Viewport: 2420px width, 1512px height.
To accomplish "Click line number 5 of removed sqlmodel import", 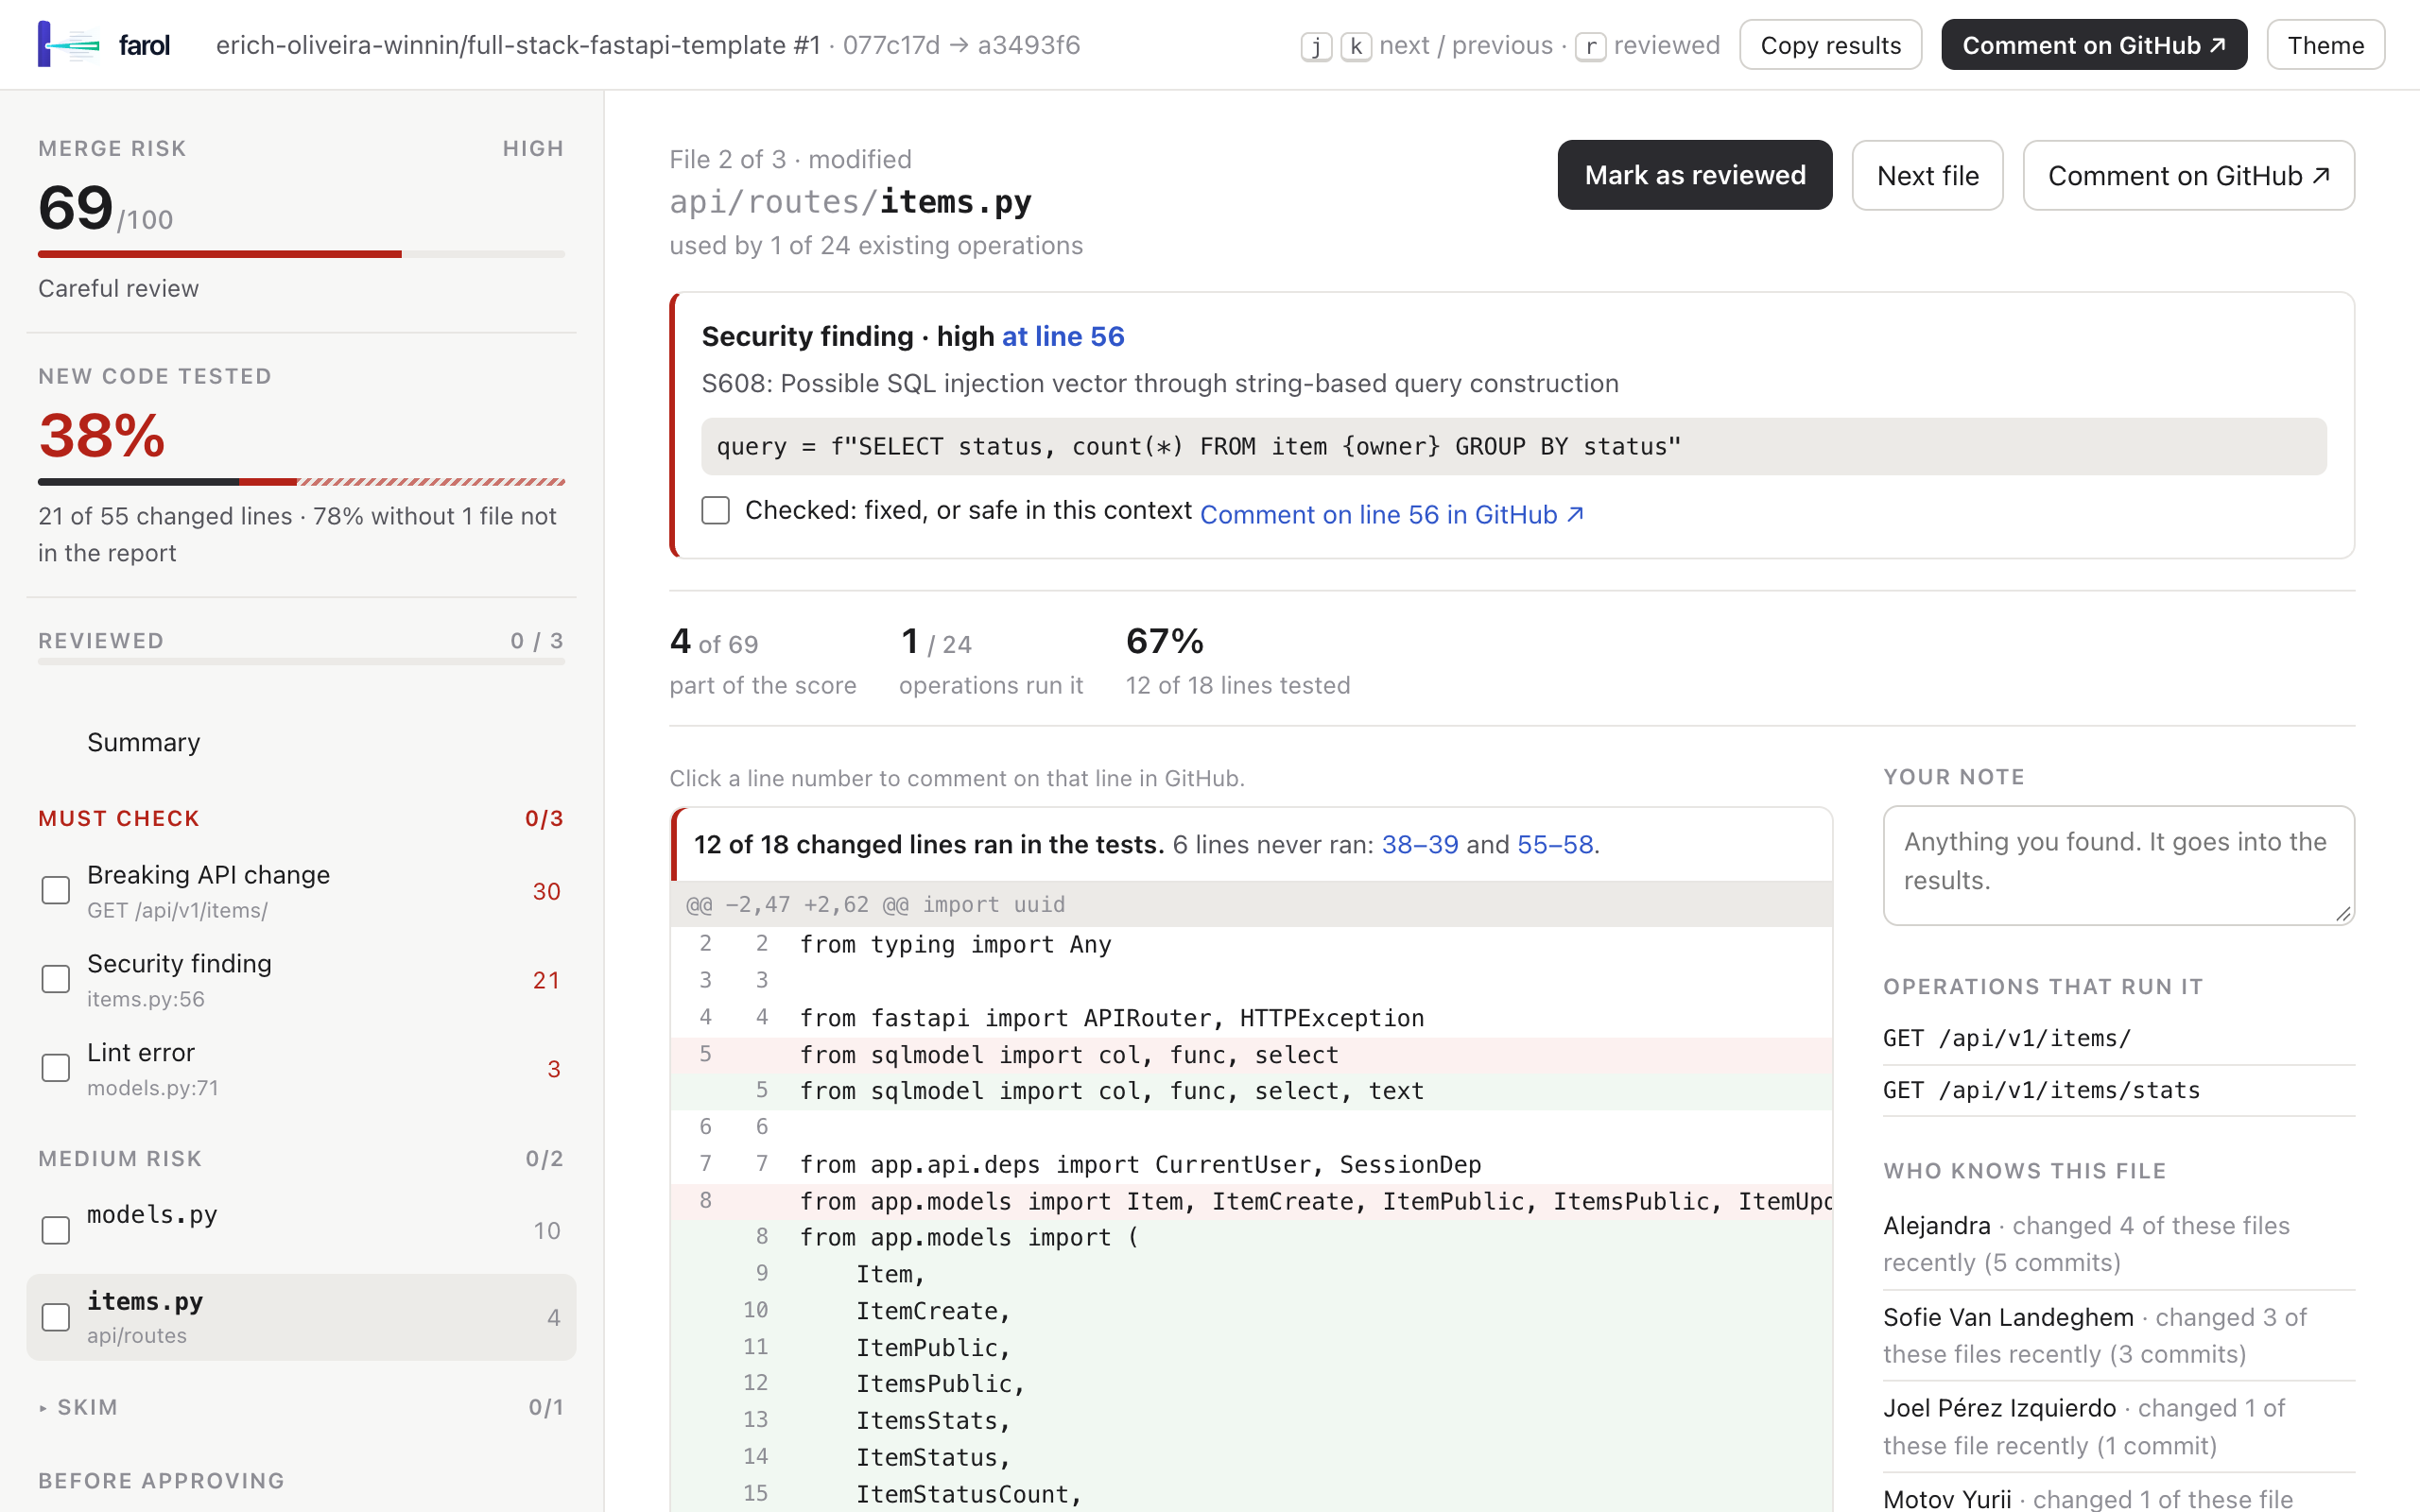I will [x=705, y=1054].
